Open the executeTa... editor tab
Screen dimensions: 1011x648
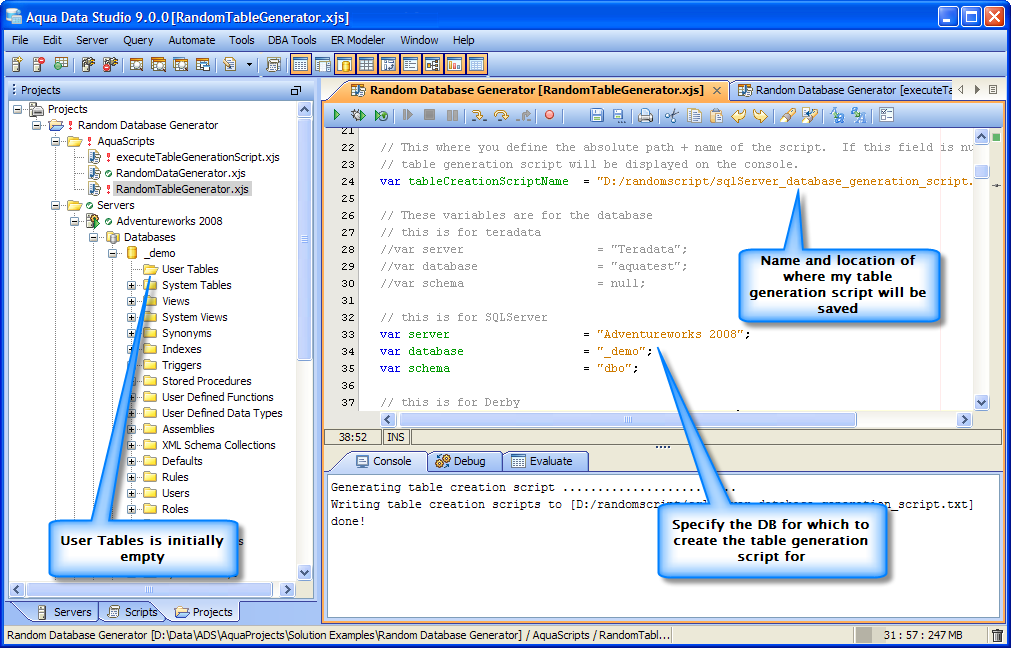(845, 90)
